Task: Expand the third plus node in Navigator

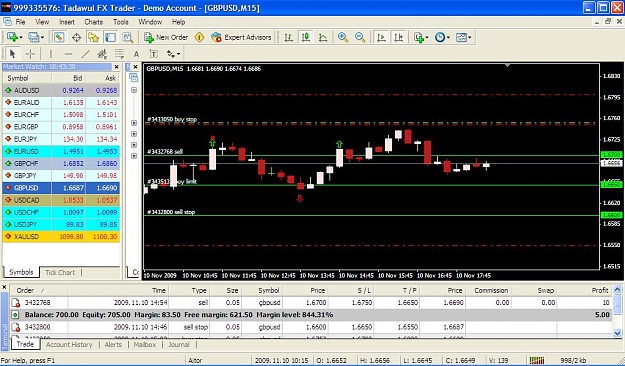Action: coord(134,145)
